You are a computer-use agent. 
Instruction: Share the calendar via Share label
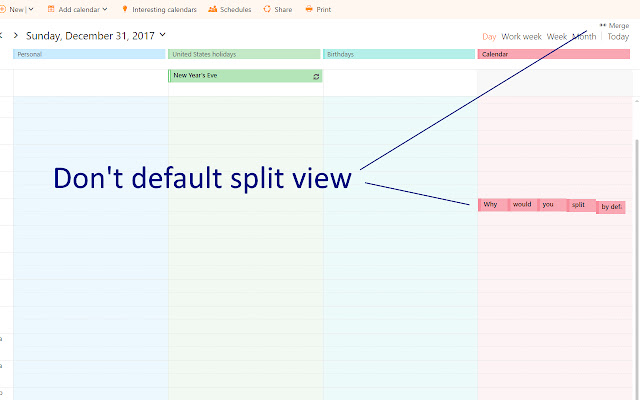[283, 9]
